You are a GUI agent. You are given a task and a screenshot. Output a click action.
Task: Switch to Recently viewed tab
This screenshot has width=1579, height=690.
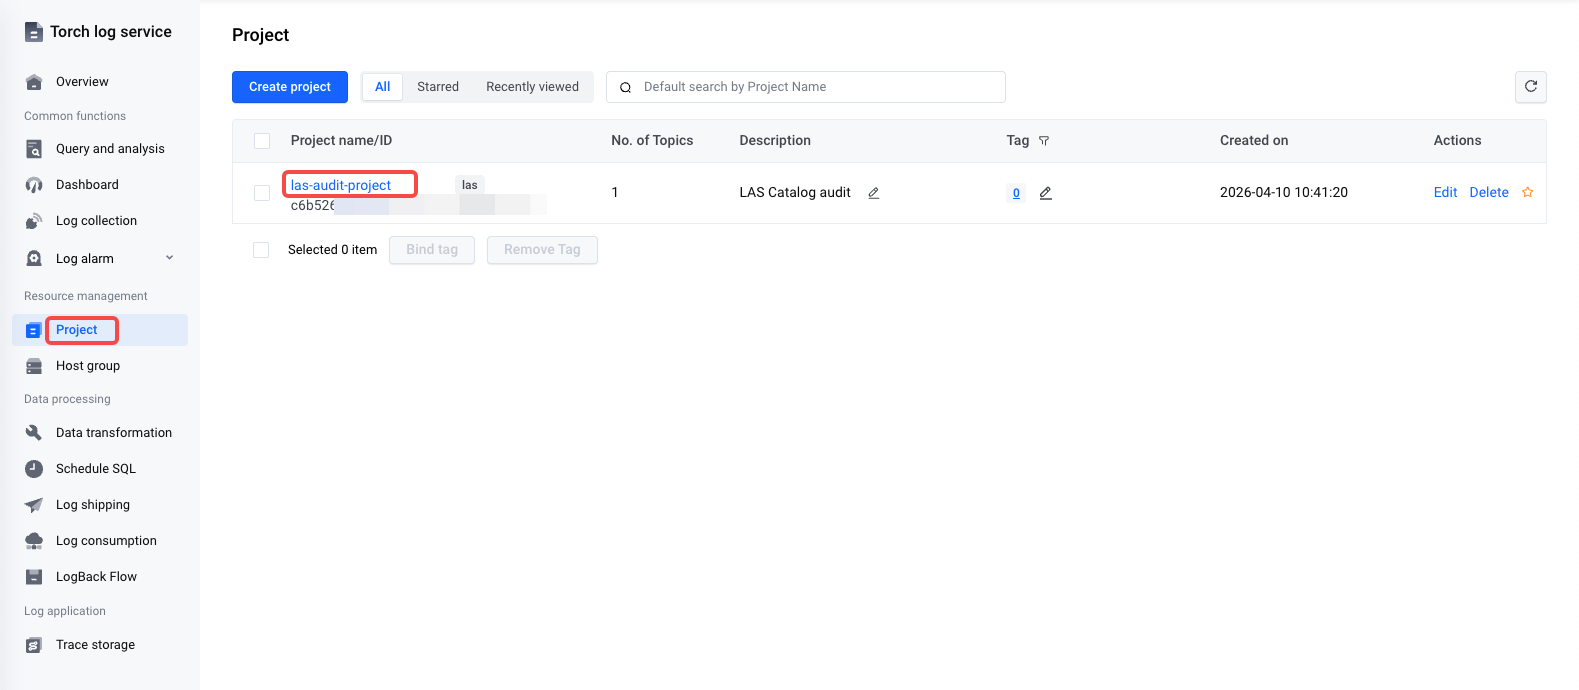pos(532,87)
